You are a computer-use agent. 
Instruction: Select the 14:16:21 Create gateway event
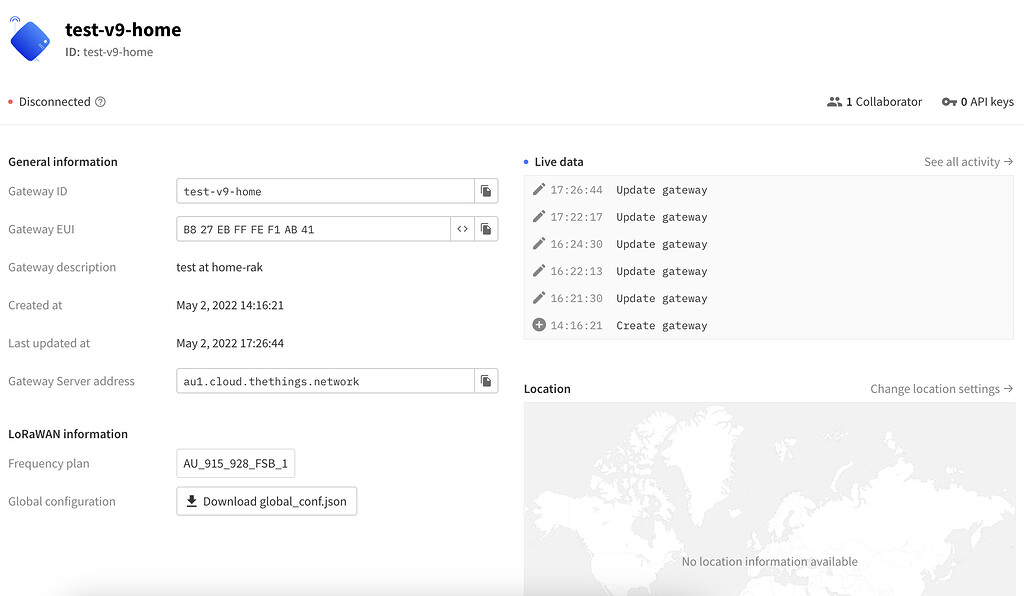[x=660, y=326]
